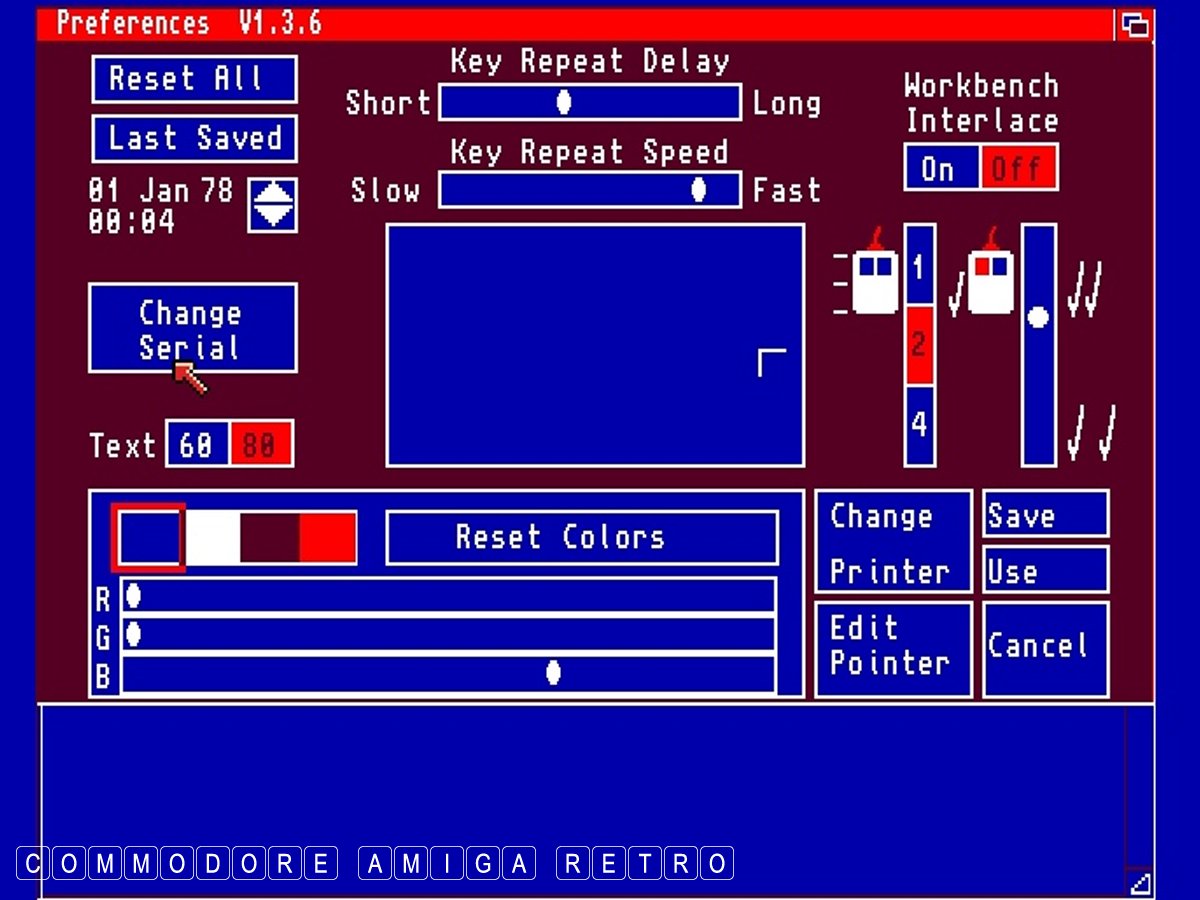Screen dimensions: 1200x900
Task: Restore the Last Saved settings
Action: click(194, 138)
